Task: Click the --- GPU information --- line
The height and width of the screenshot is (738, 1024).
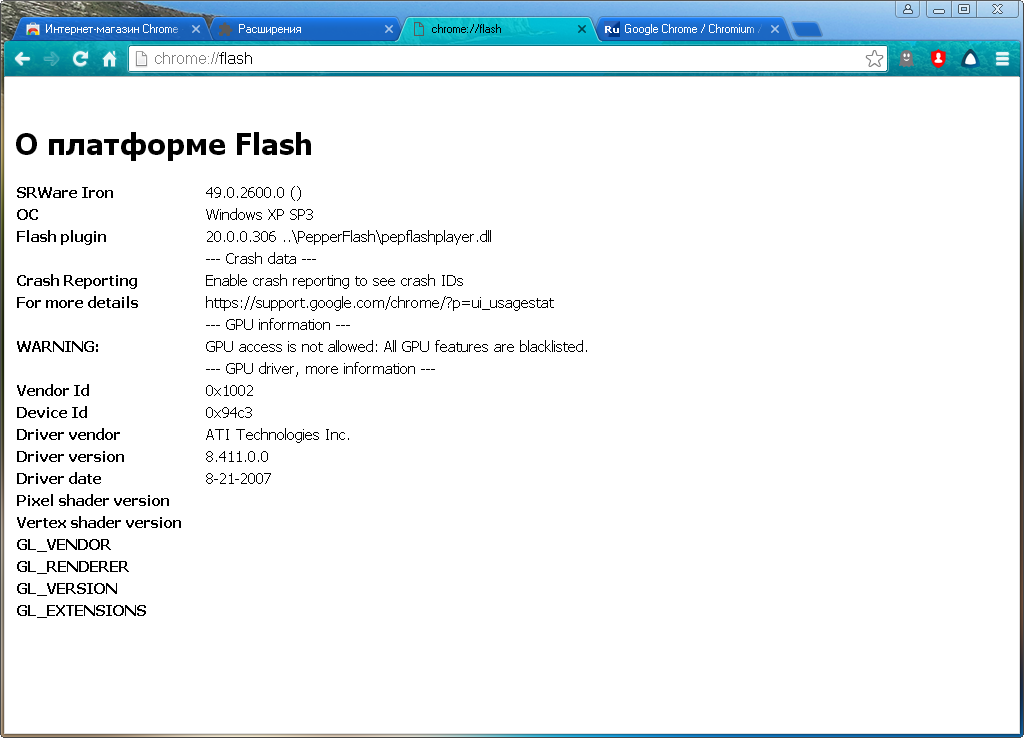Action: click(278, 325)
